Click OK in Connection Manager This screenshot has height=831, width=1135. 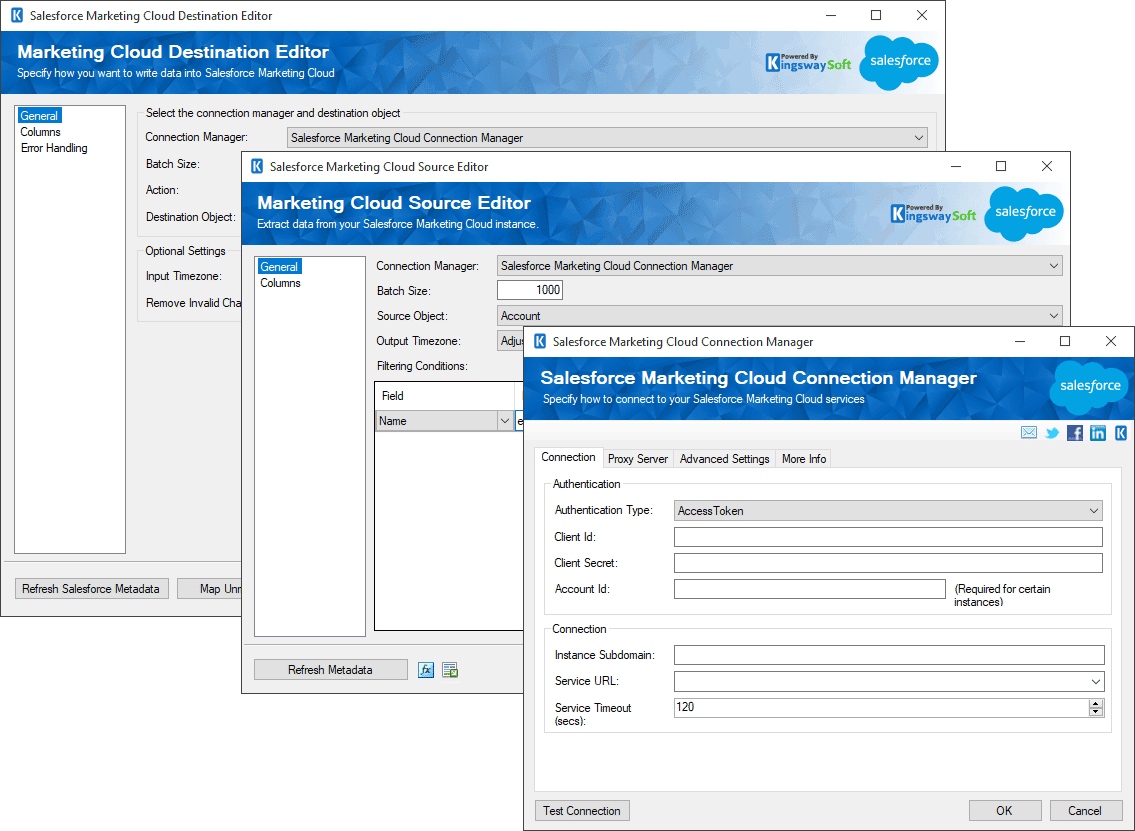tap(1005, 811)
